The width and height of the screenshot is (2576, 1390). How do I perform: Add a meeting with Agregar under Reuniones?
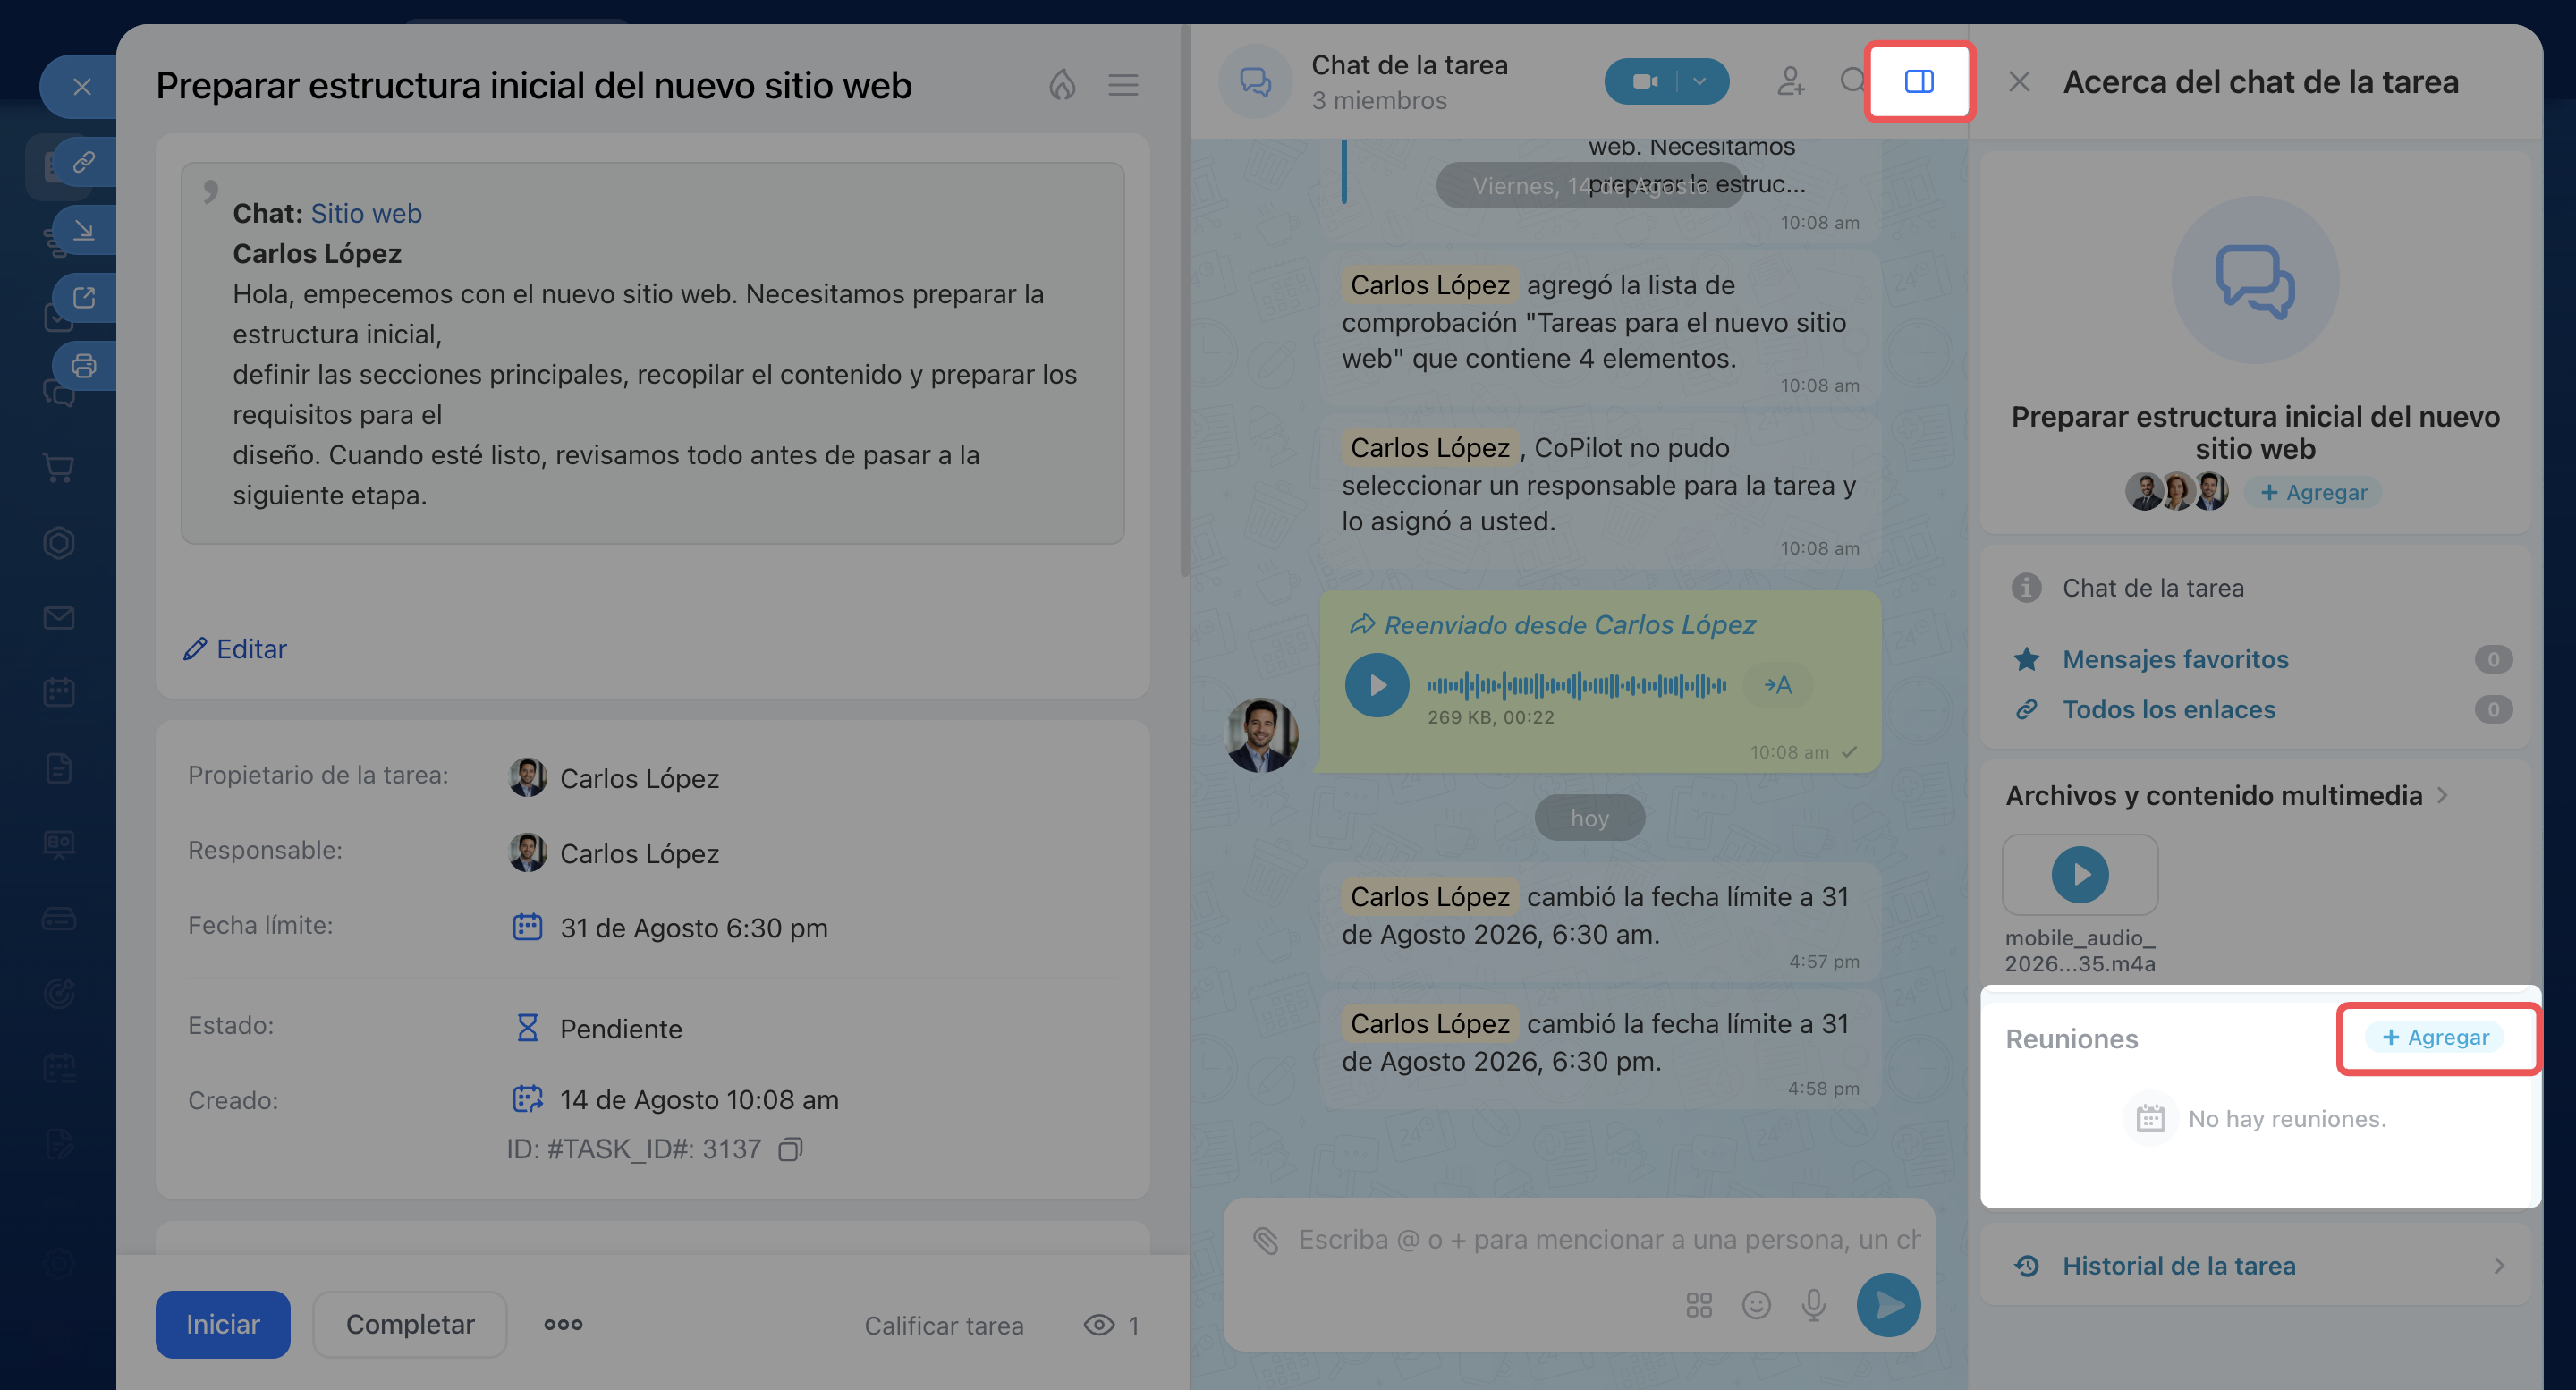[x=2435, y=1037]
